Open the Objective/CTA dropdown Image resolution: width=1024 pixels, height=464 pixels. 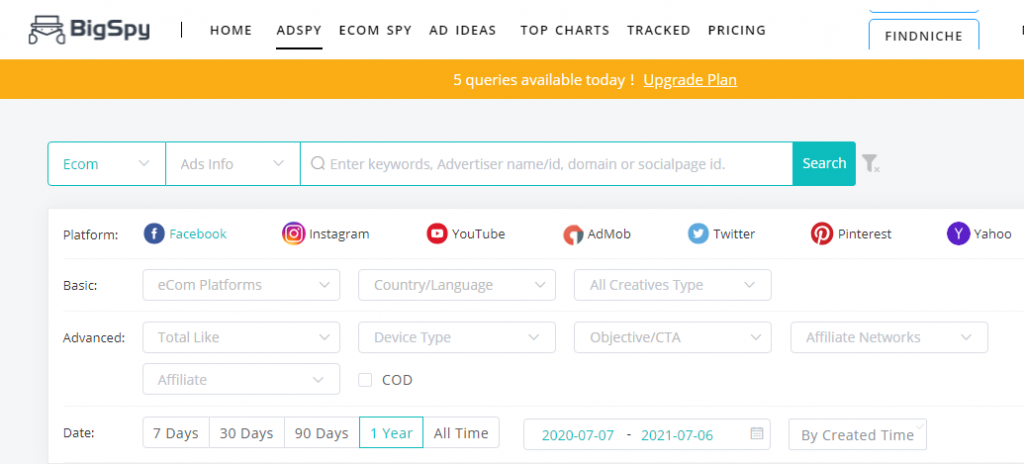coord(672,337)
